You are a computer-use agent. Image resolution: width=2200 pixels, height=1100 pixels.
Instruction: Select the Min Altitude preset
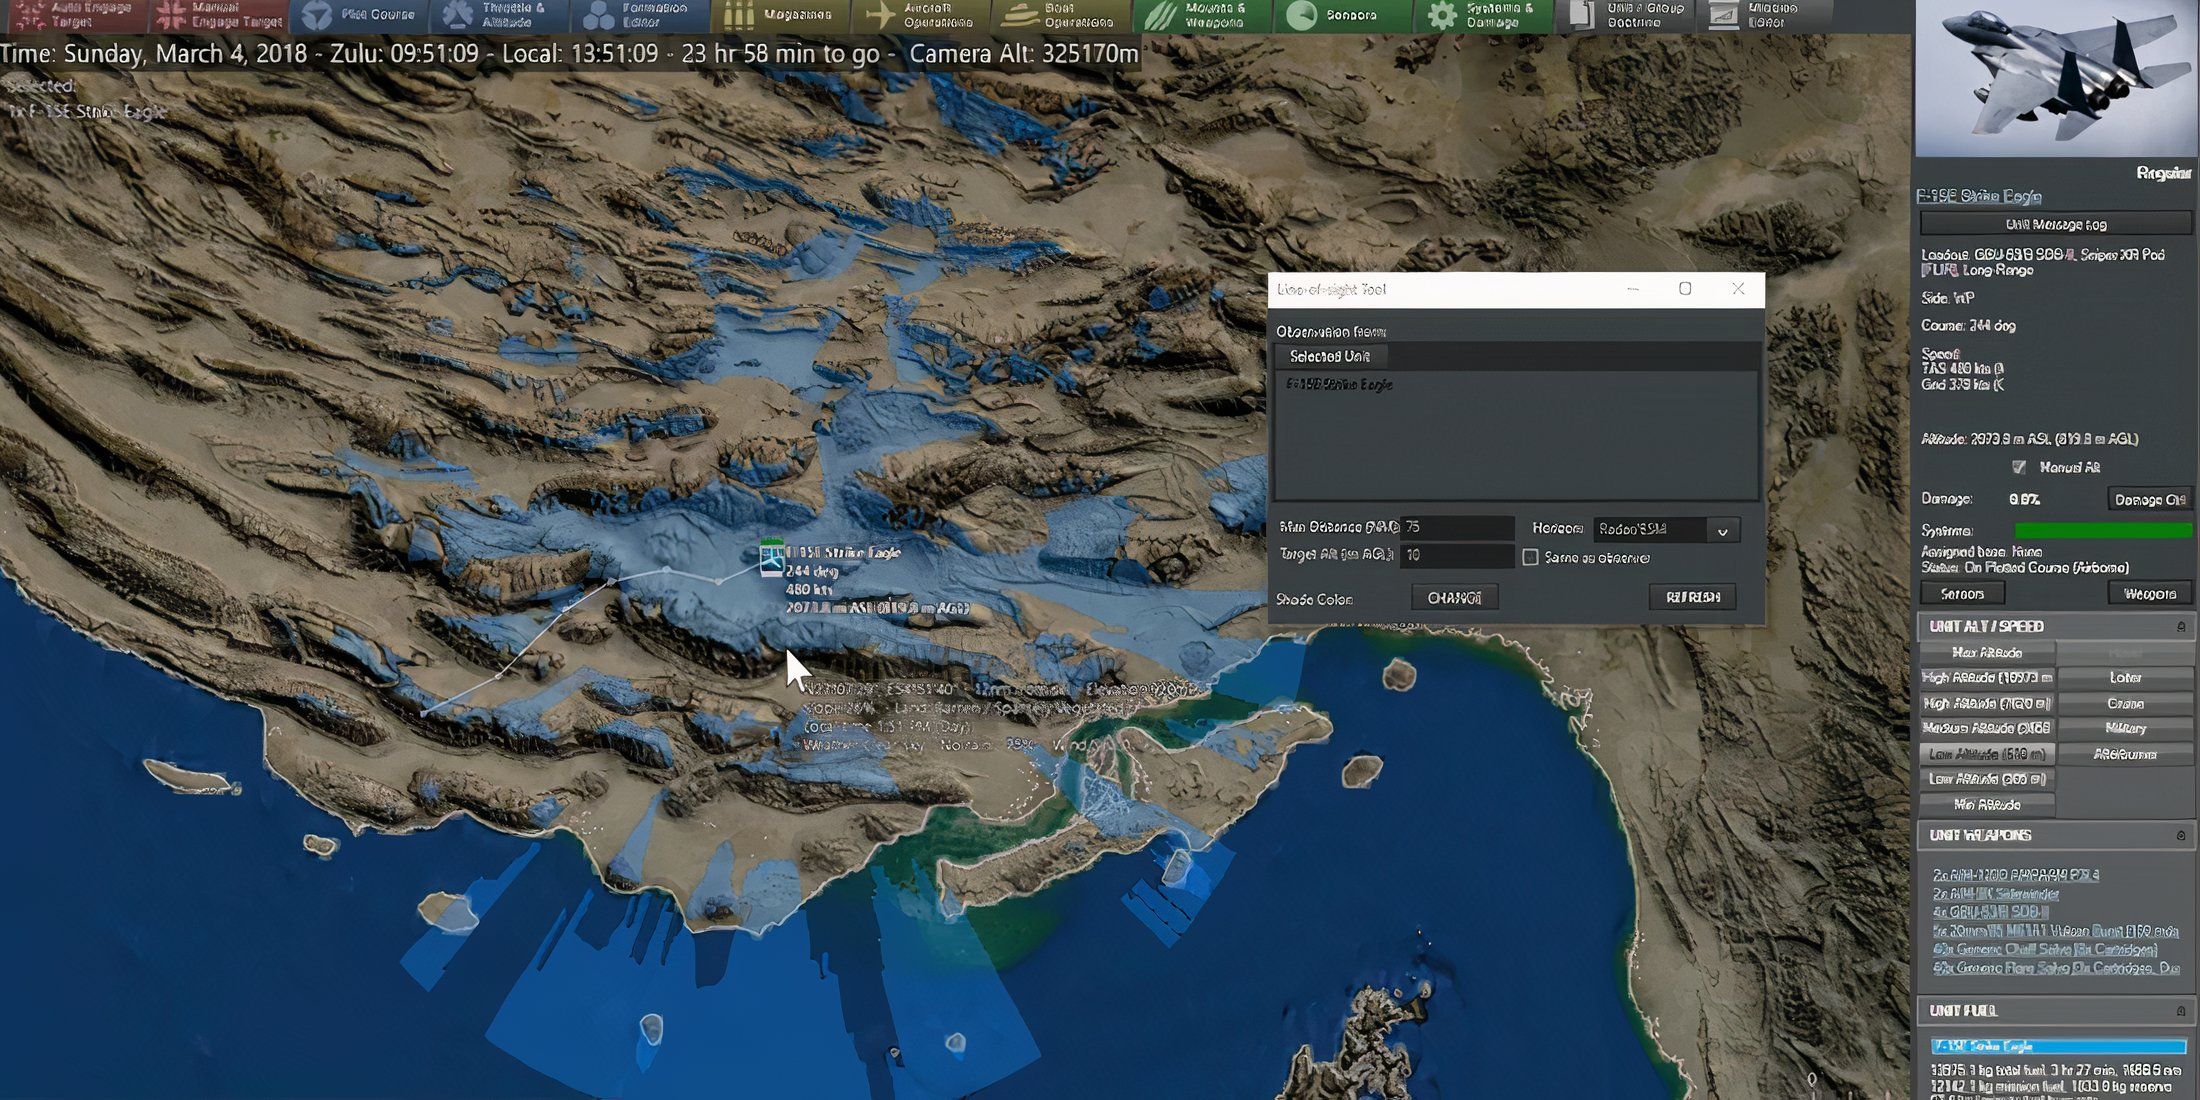1987,804
